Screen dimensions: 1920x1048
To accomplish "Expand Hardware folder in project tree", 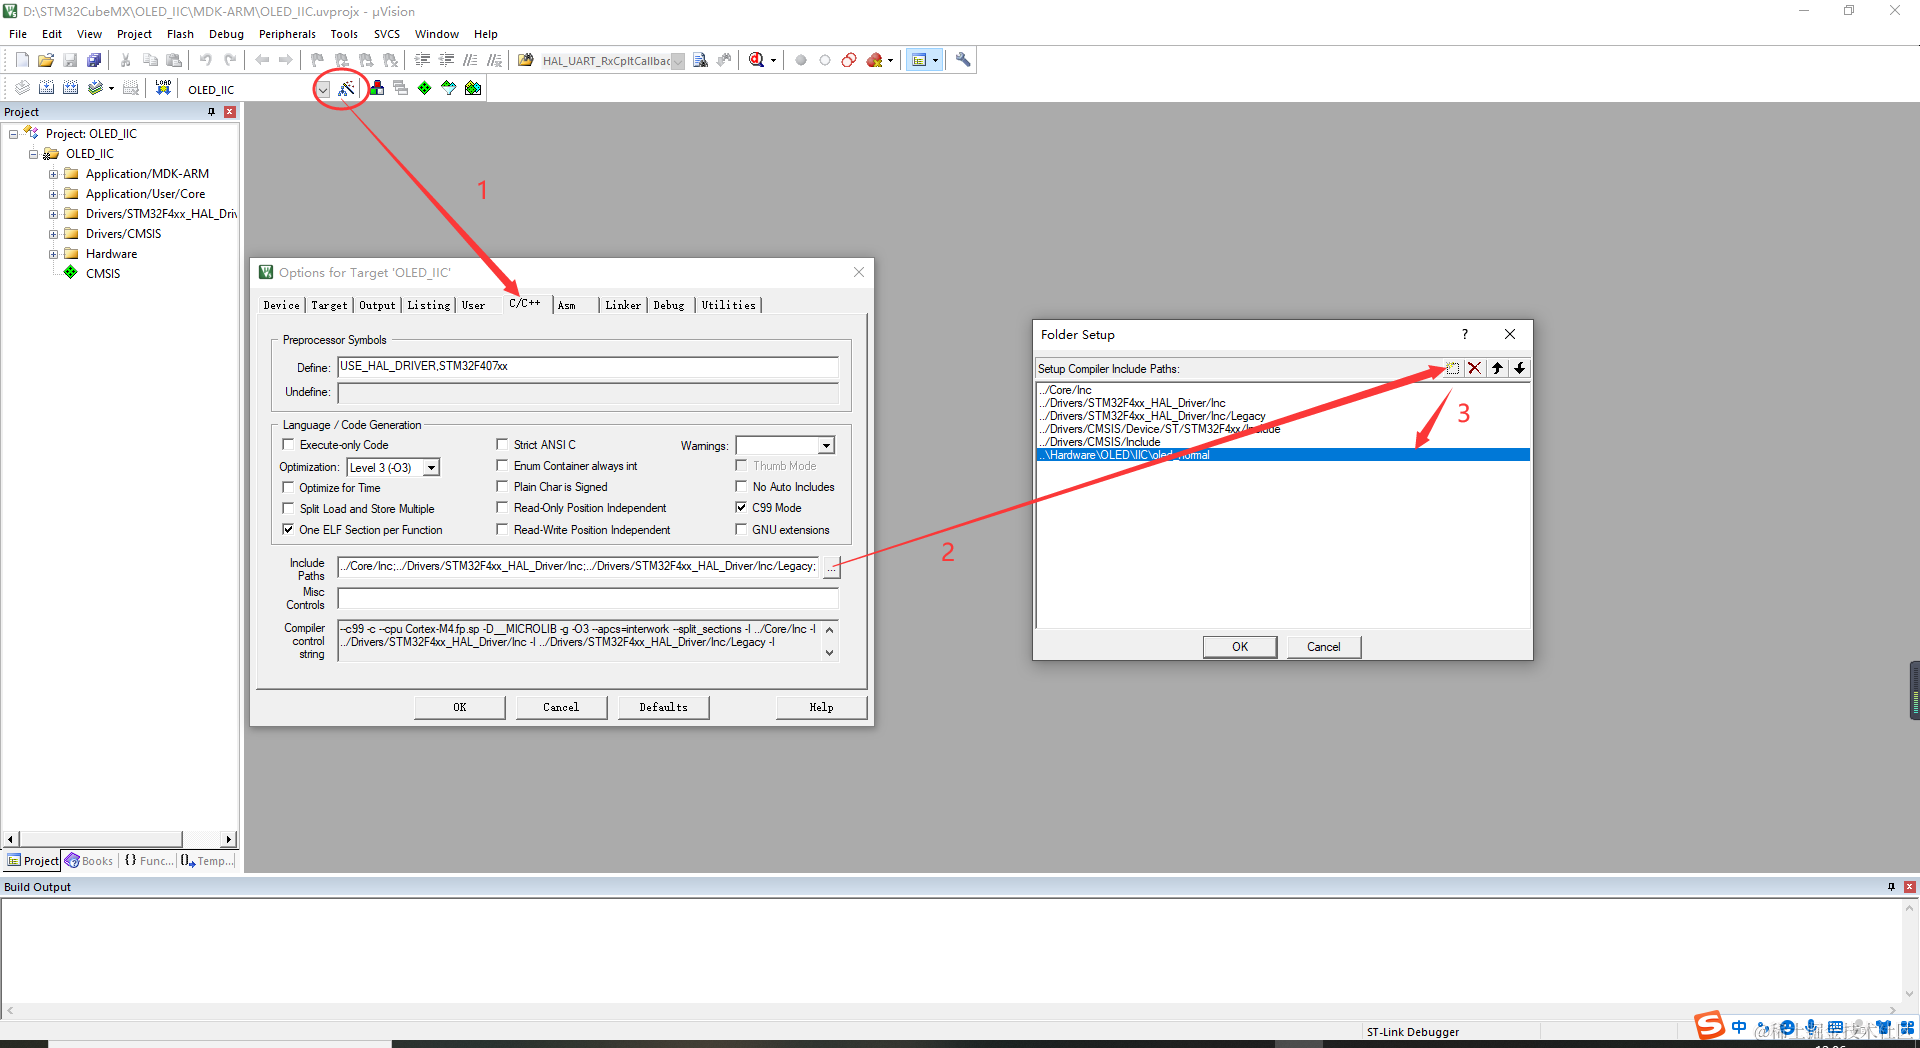I will pos(54,254).
